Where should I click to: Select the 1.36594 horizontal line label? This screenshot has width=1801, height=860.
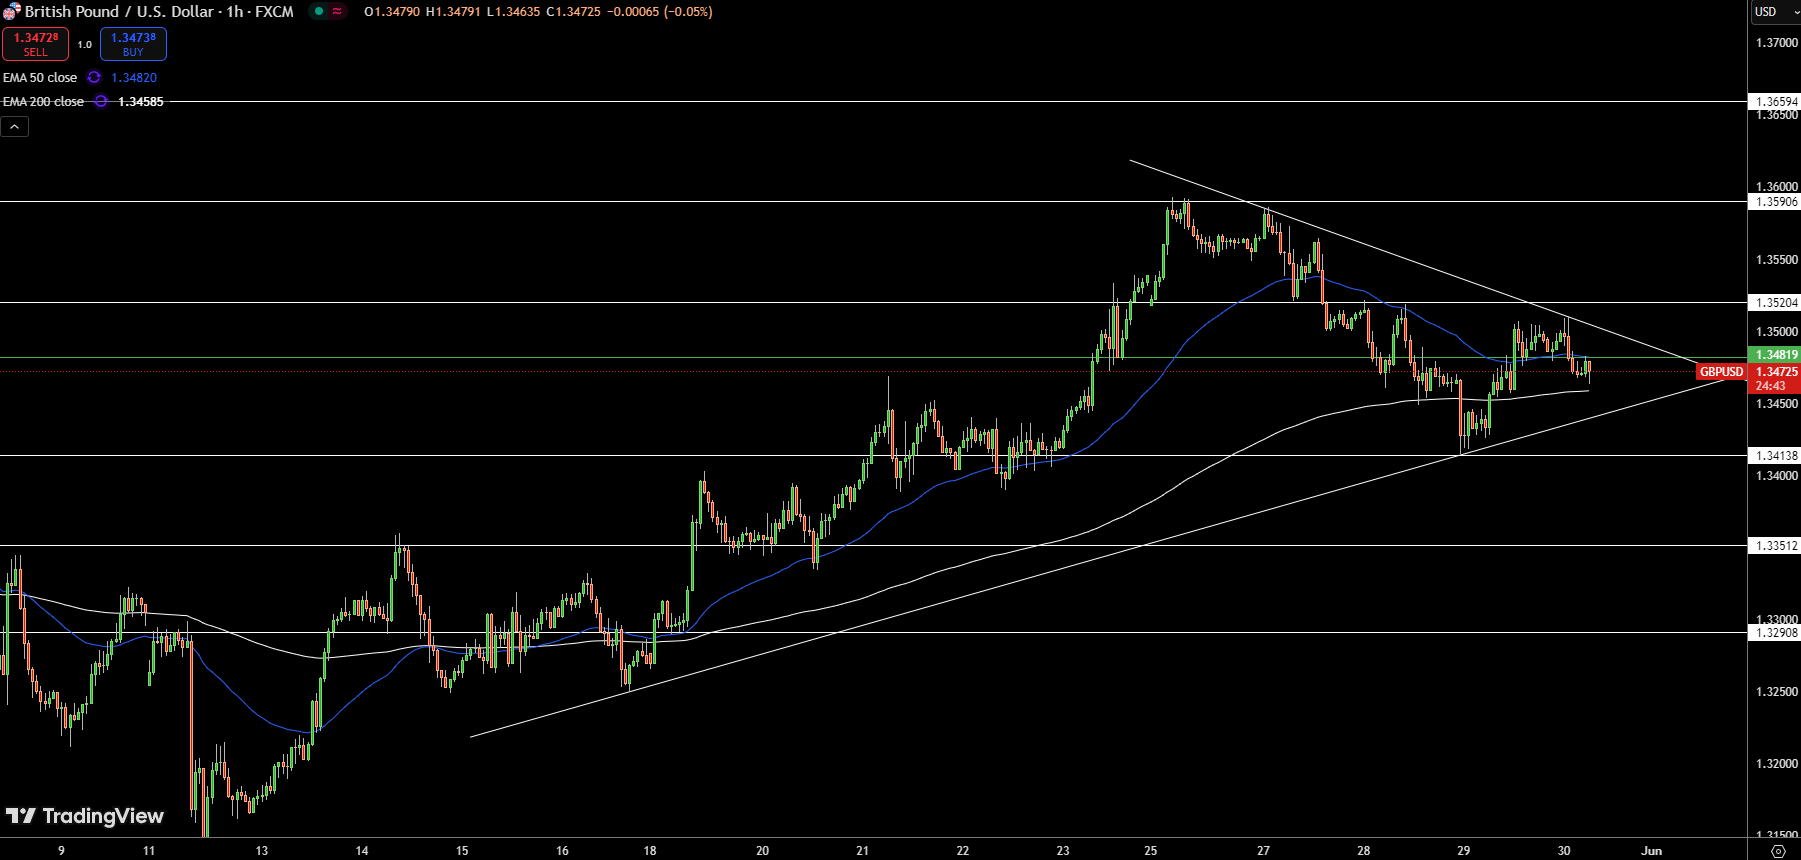pyautogui.click(x=1776, y=101)
